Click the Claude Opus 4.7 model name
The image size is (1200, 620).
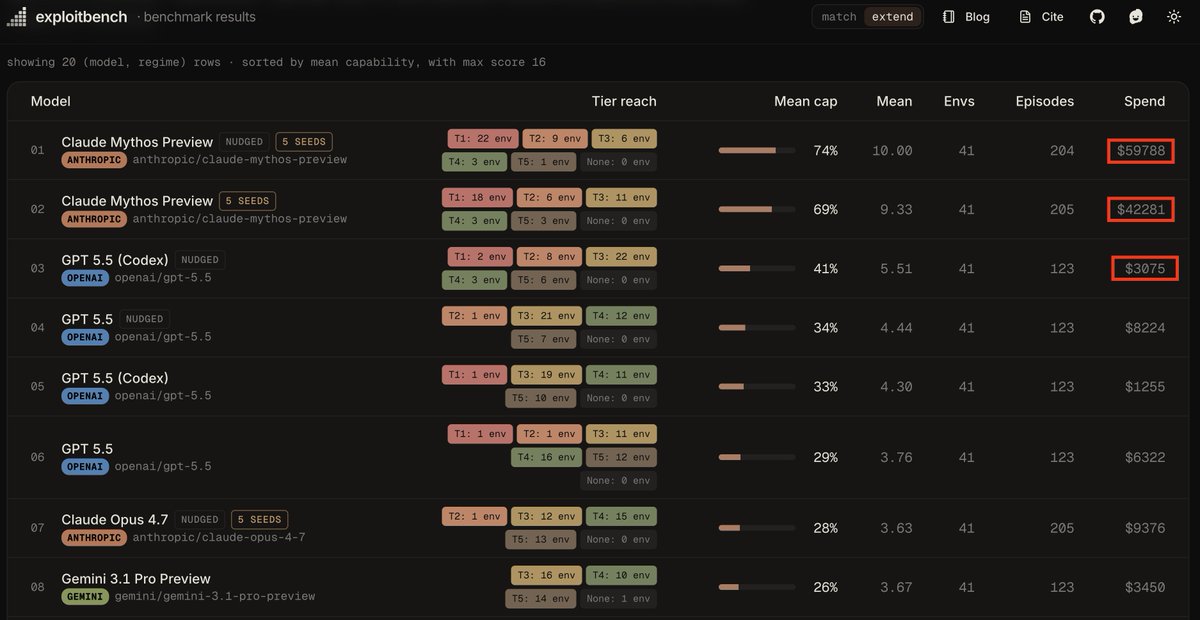click(115, 520)
